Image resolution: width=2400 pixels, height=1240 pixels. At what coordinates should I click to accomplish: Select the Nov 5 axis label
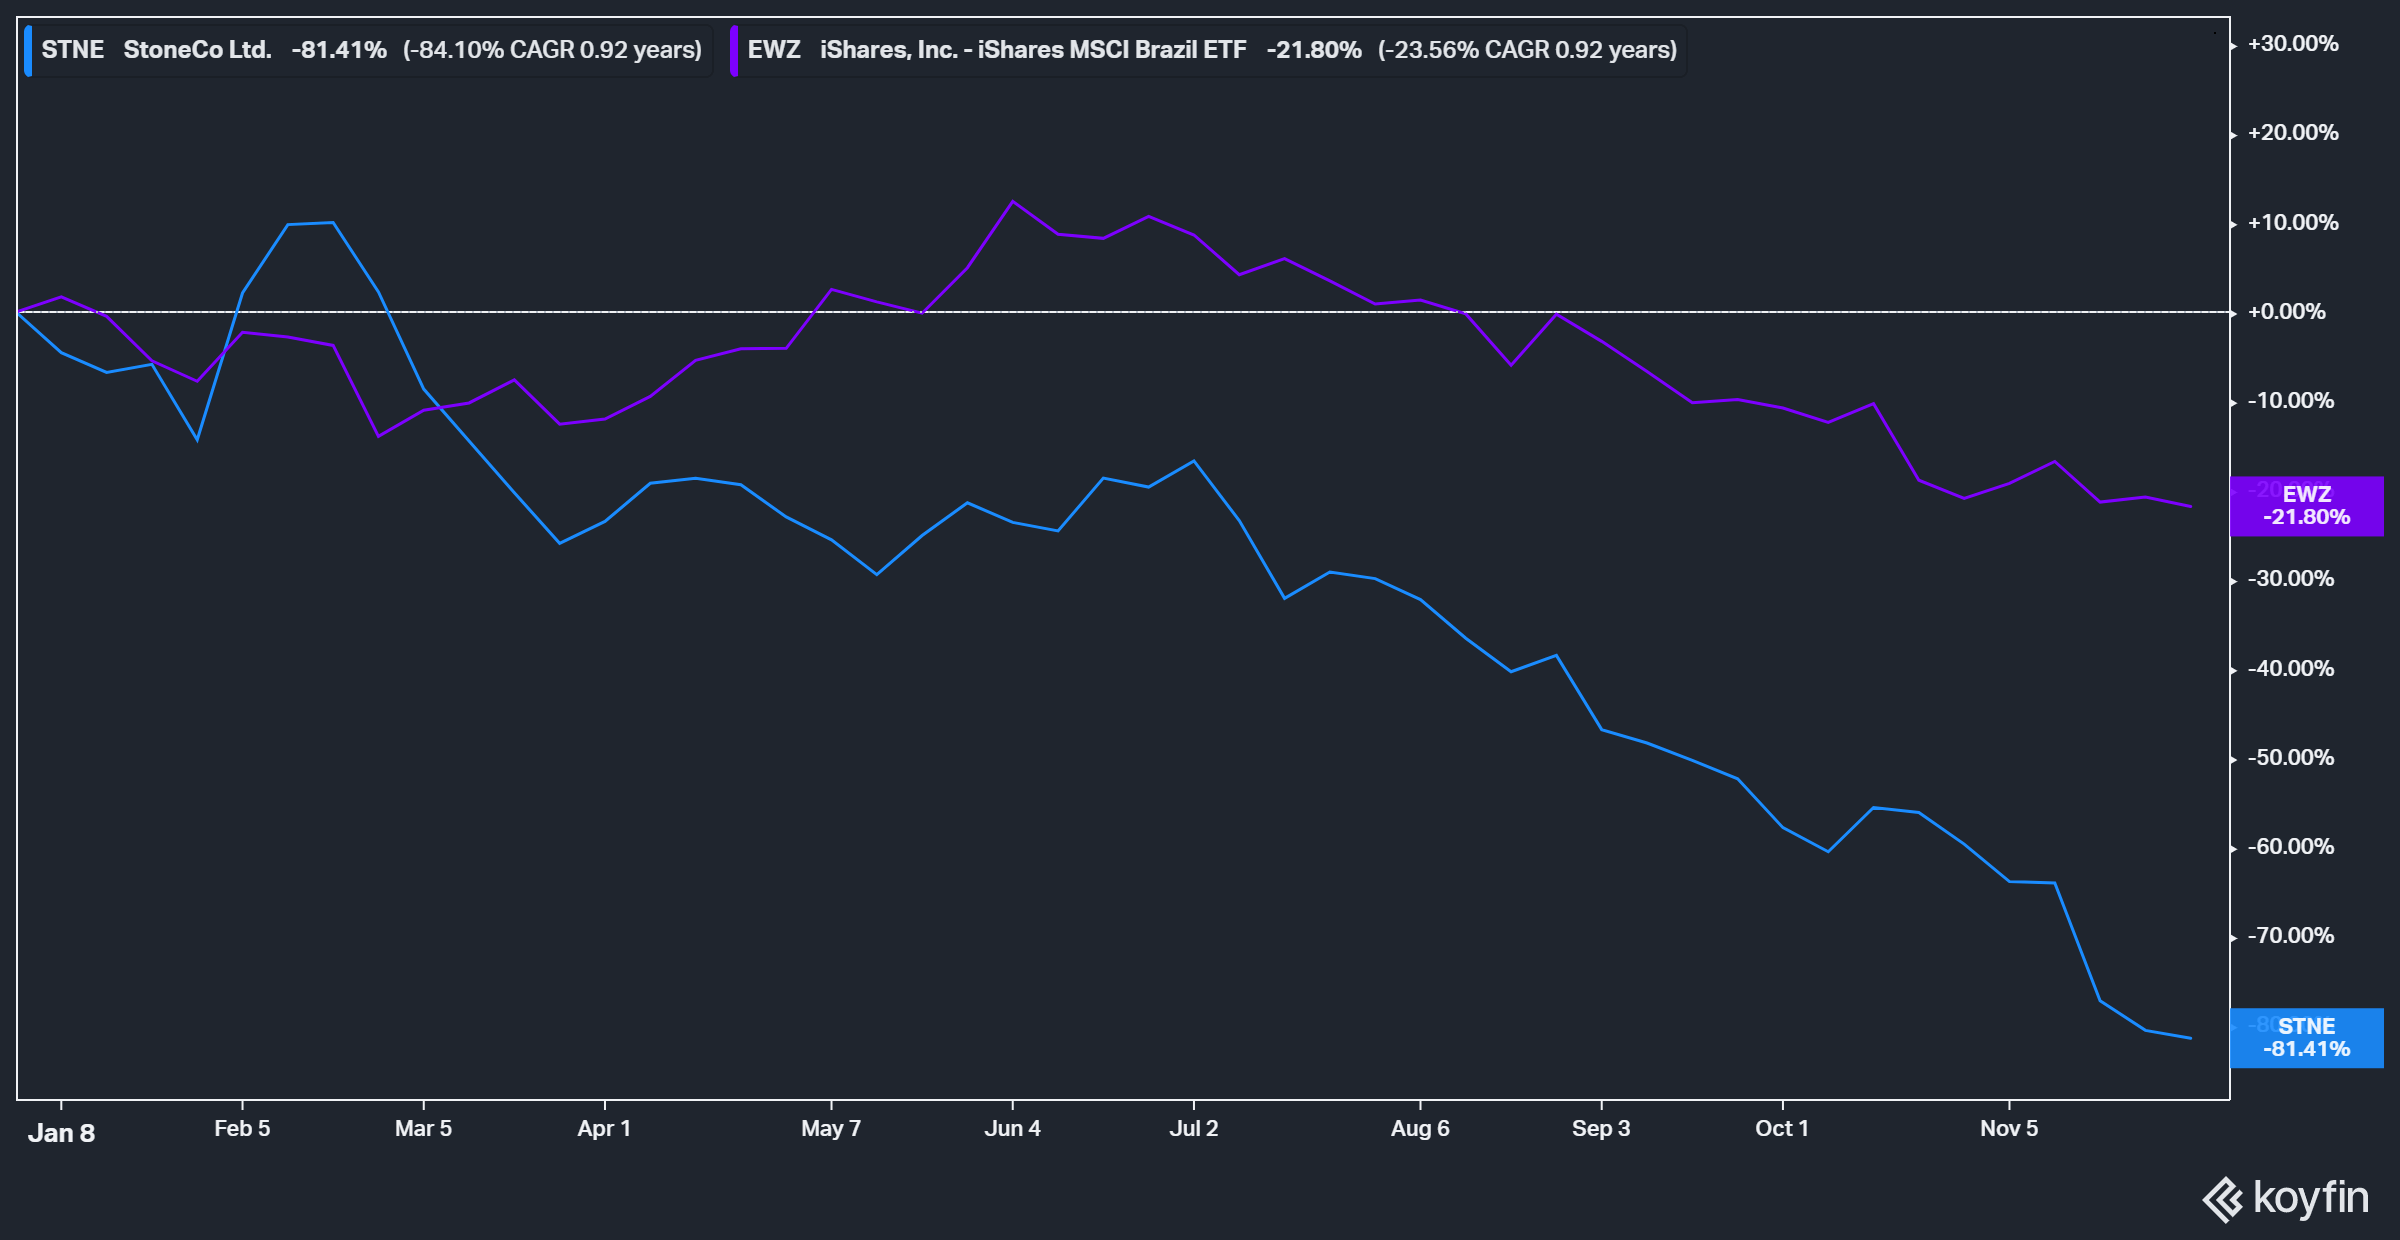(2006, 1128)
